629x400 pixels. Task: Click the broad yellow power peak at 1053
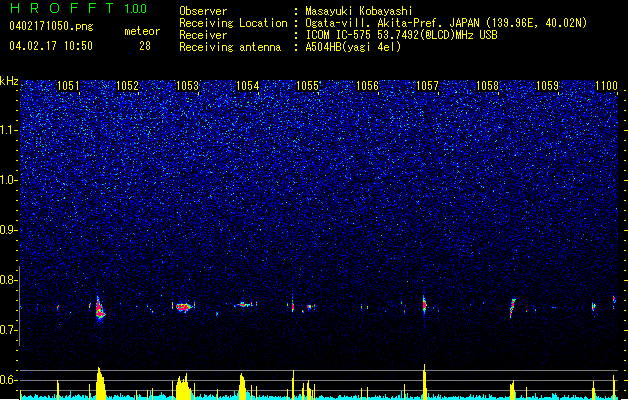[x=183, y=386]
